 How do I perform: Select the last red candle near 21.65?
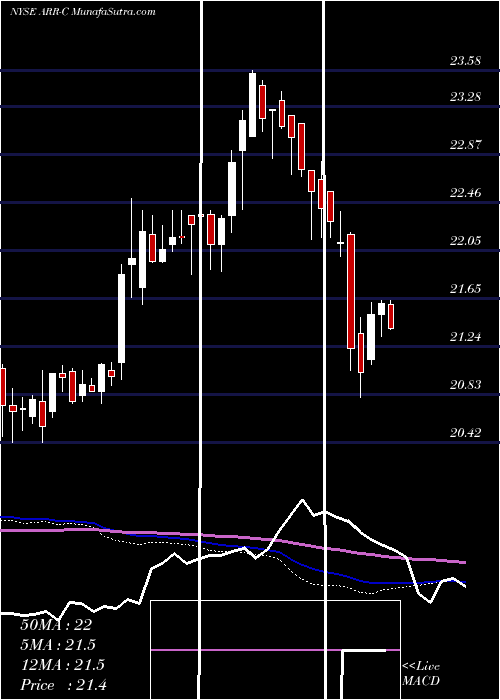click(x=391, y=316)
